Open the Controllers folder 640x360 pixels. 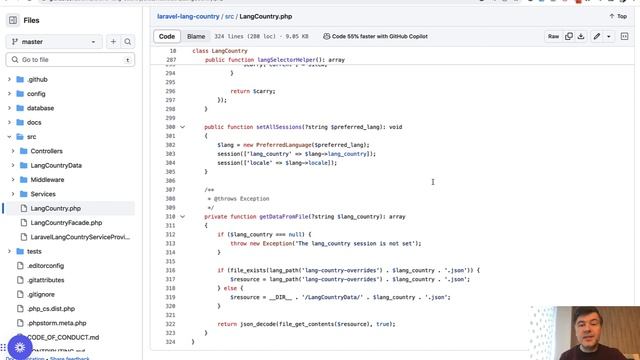[47, 151]
